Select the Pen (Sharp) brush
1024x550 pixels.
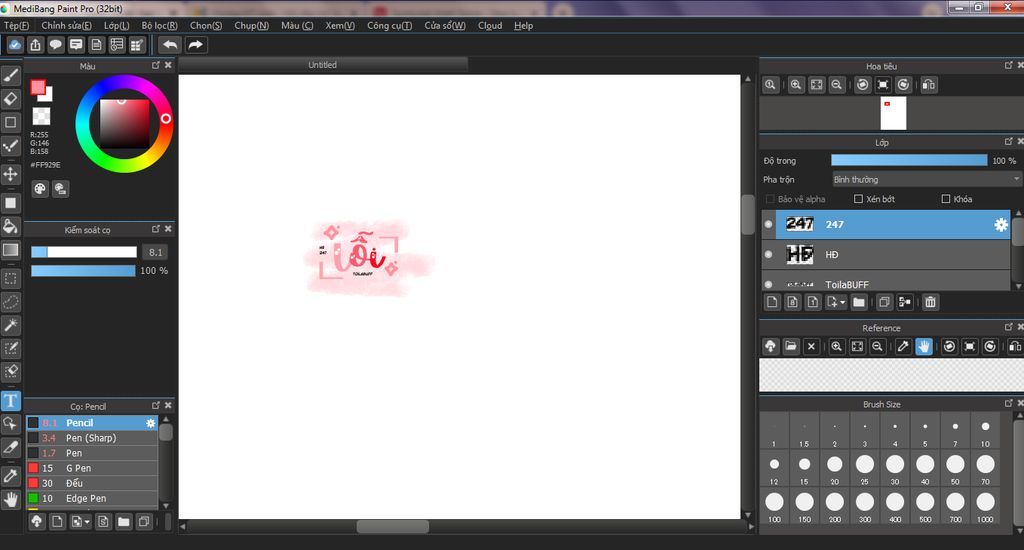tap(91, 438)
